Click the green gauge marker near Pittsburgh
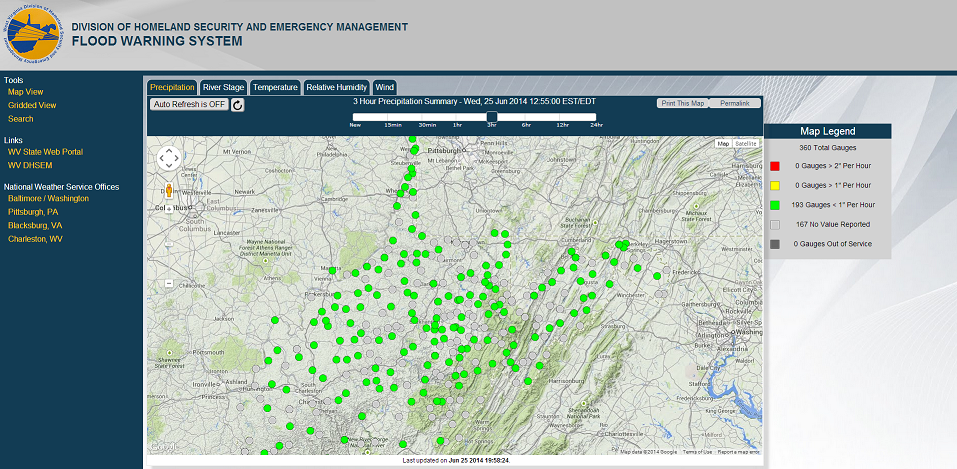Image resolution: width=957 pixels, height=469 pixels. click(415, 148)
